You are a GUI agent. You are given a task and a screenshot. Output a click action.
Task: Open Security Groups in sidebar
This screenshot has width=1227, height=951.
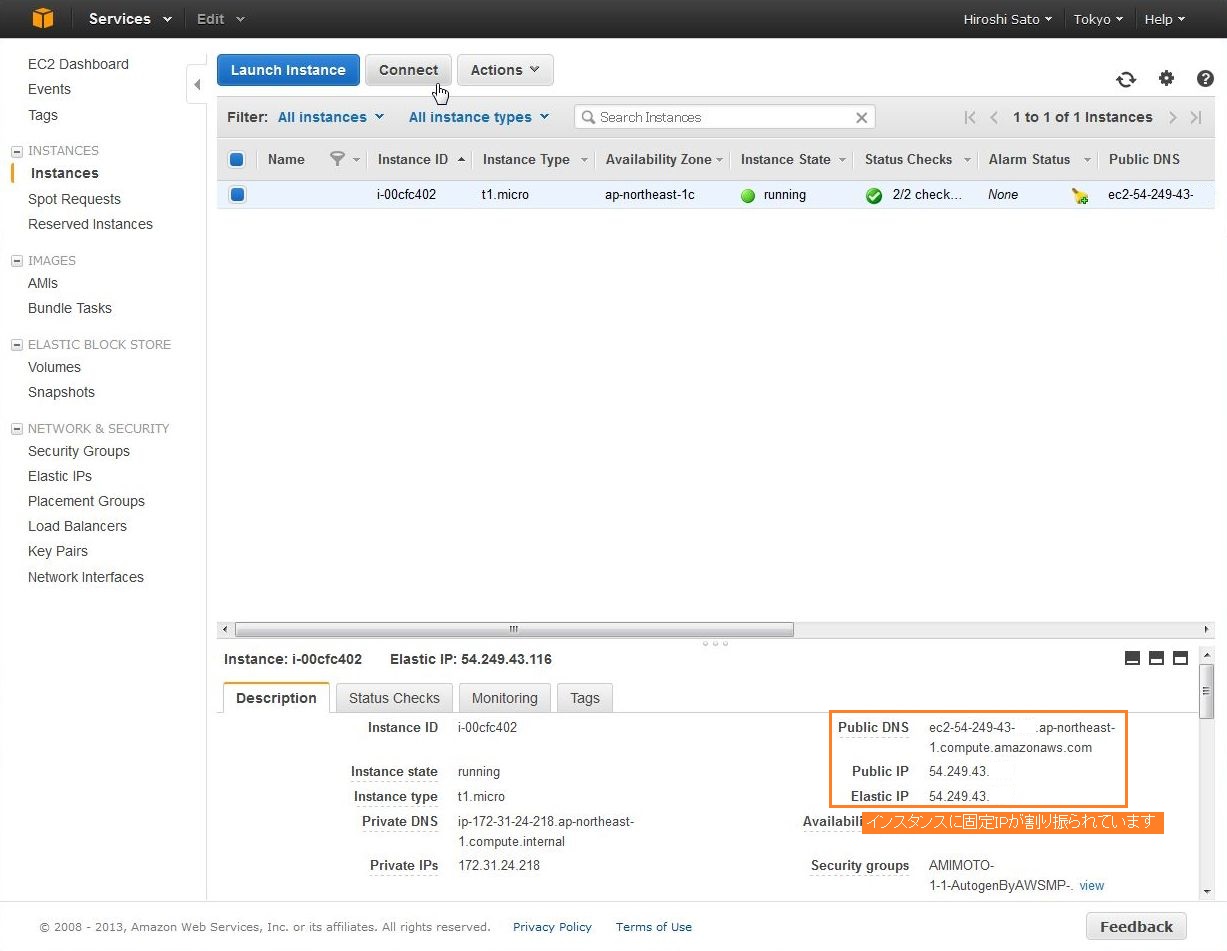coord(79,451)
